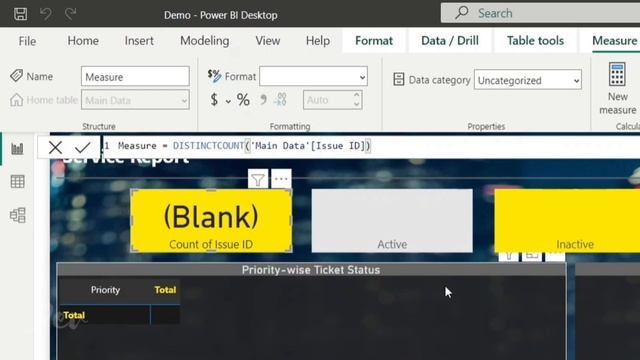Switch to the Home ribbon tab

(83, 41)
